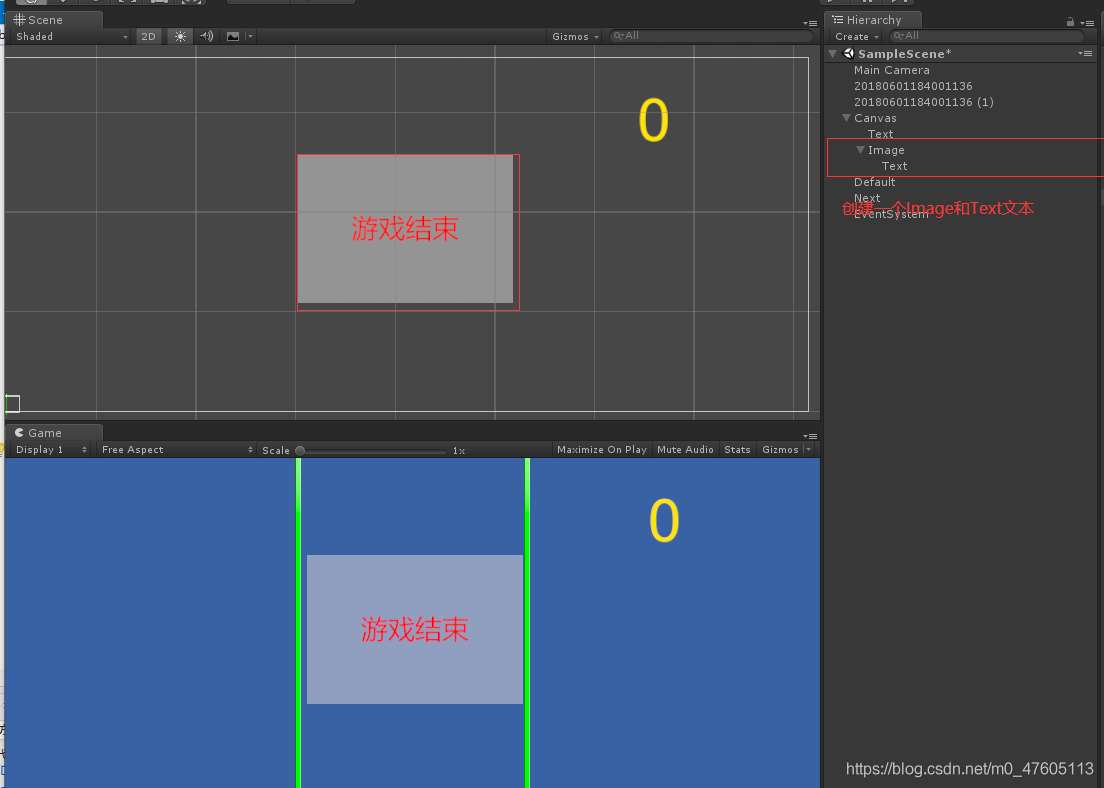Select yellow 0 score text in Scene view
The image size is (1104, 788).
tap(653, 120)
